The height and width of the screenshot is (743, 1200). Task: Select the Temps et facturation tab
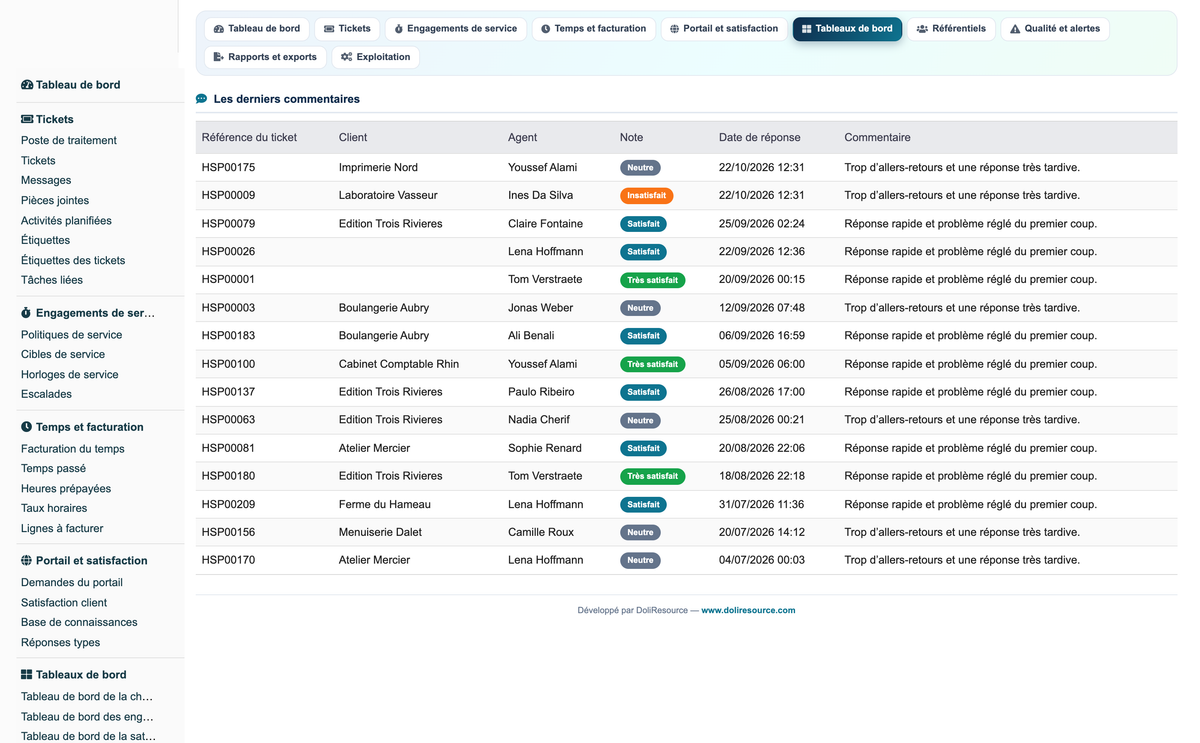[x=594, y=29]
